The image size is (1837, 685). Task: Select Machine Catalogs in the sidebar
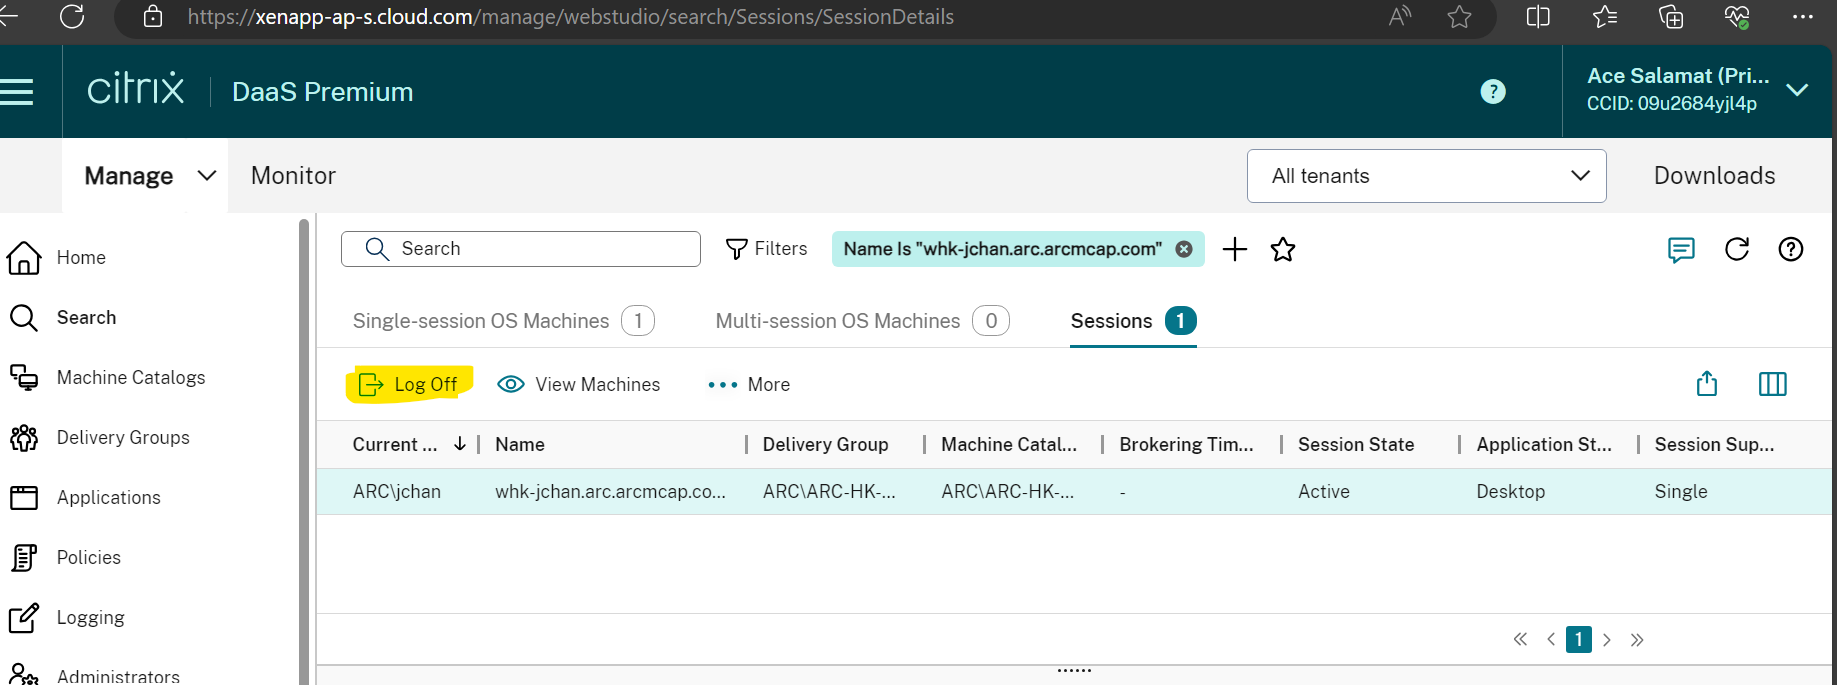(x=130, y=377)
